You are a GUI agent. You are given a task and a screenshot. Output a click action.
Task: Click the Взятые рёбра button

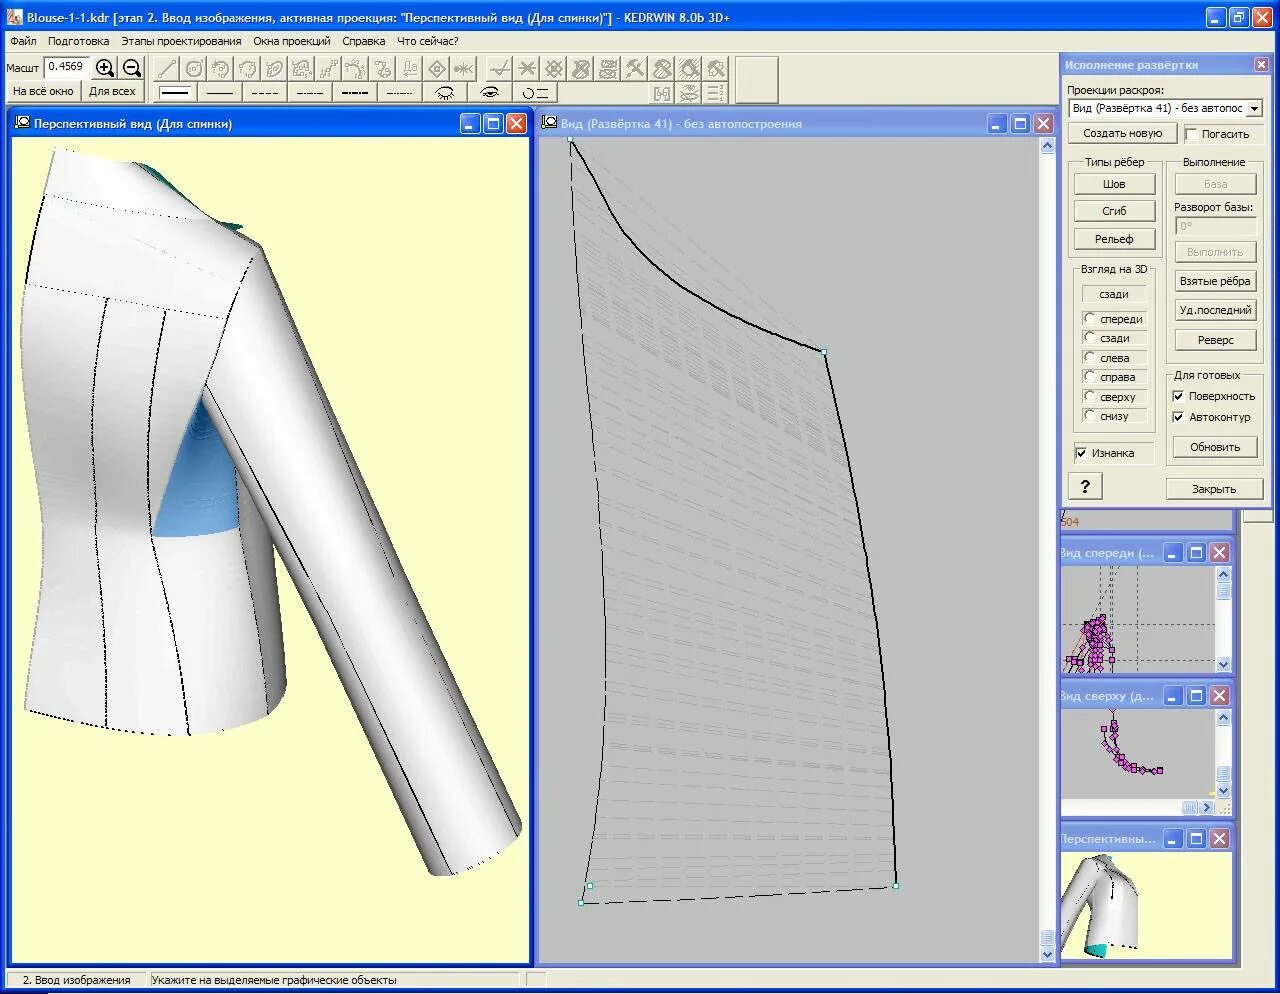(1215, 281)
